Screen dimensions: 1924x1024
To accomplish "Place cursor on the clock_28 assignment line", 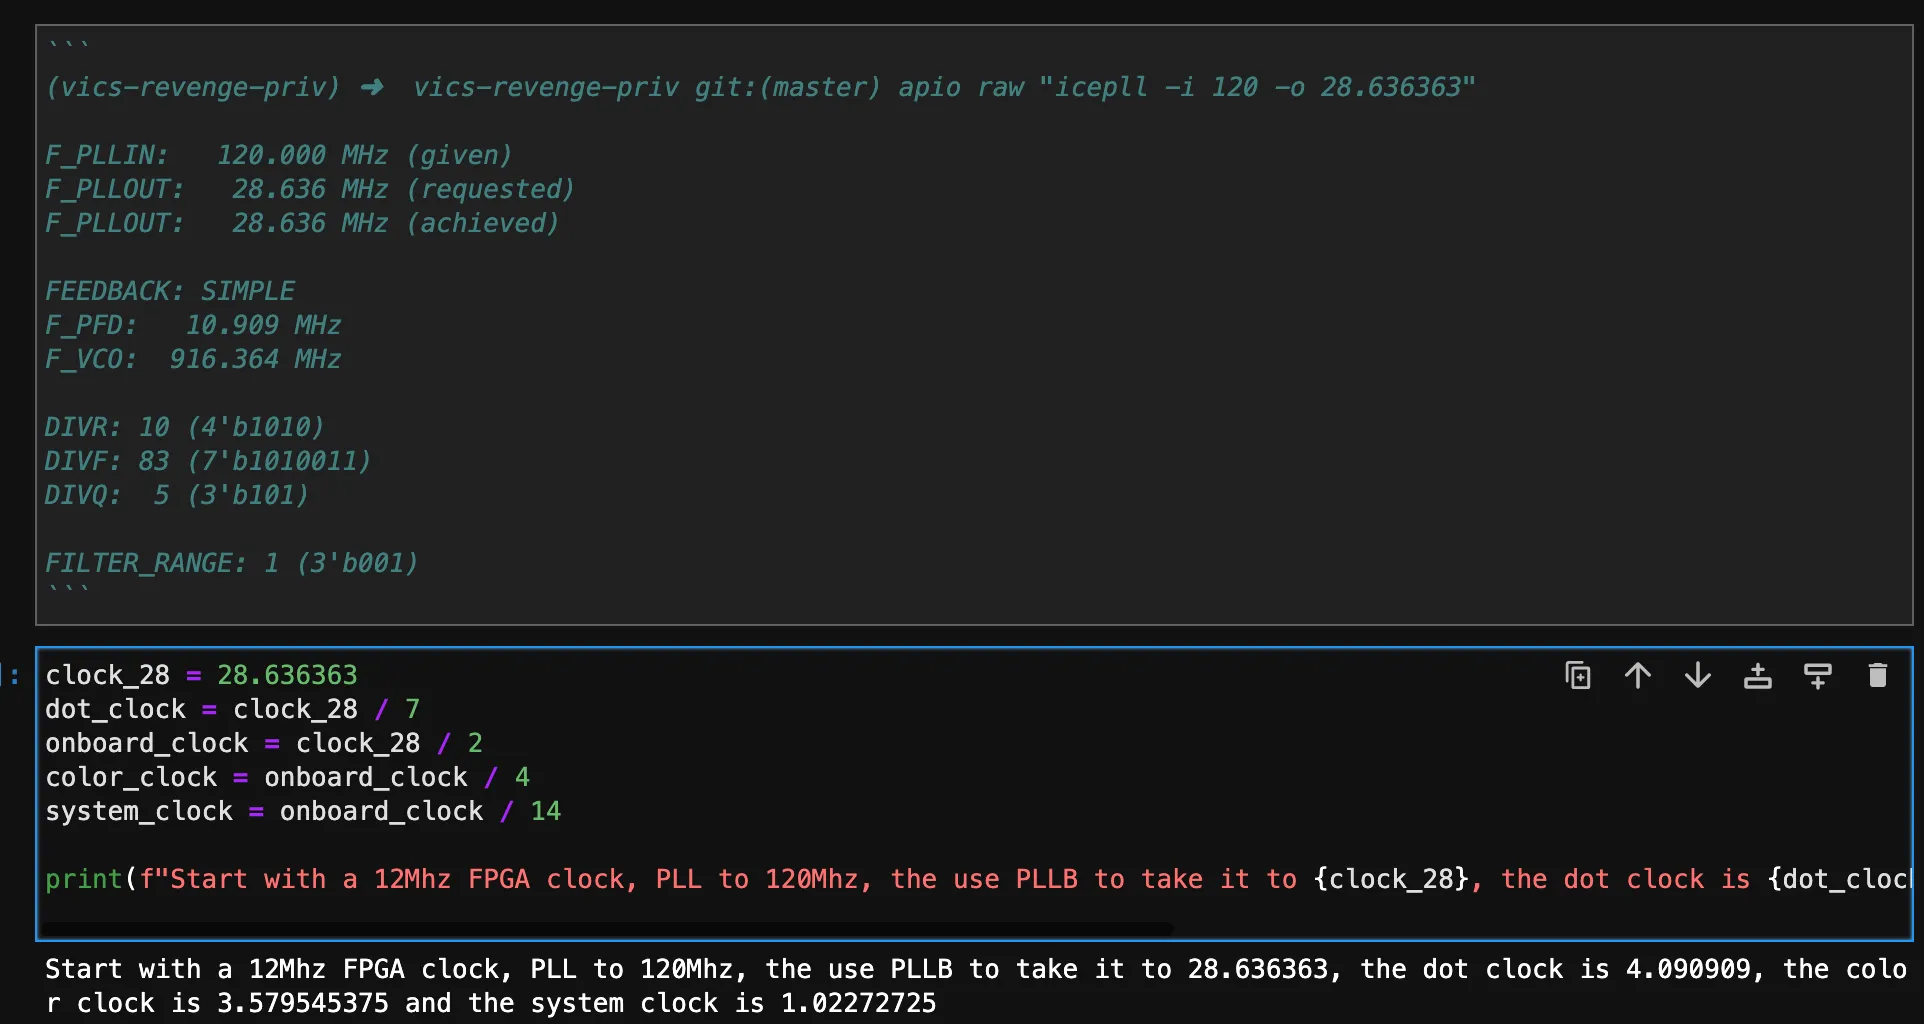I will [x=200, y=676].
